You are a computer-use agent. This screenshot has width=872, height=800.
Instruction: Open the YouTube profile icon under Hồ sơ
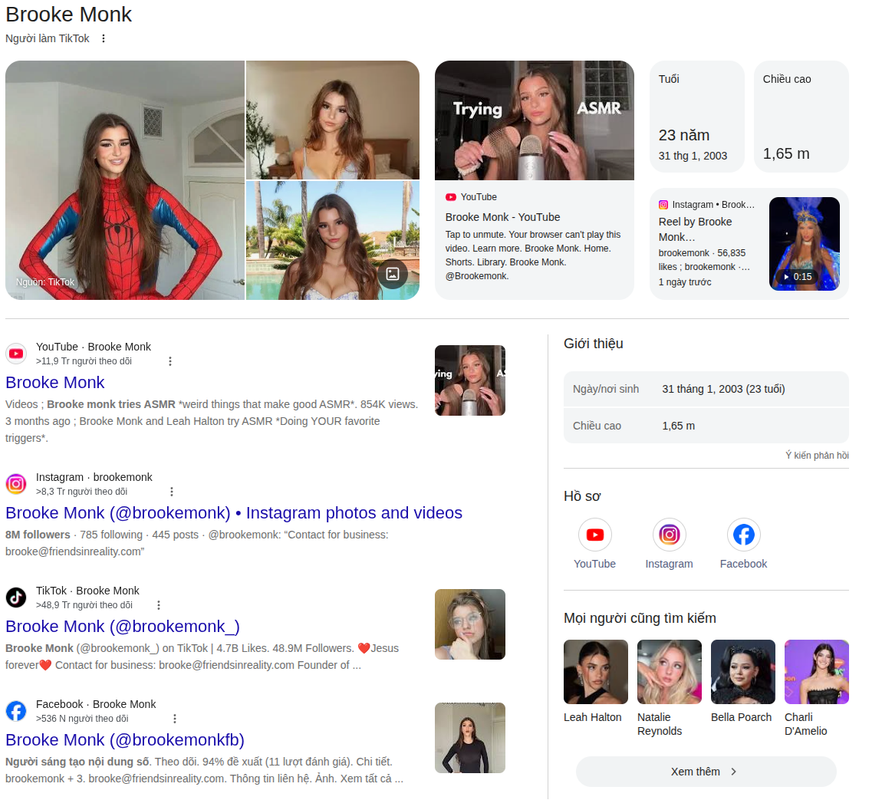click(594, 535)
